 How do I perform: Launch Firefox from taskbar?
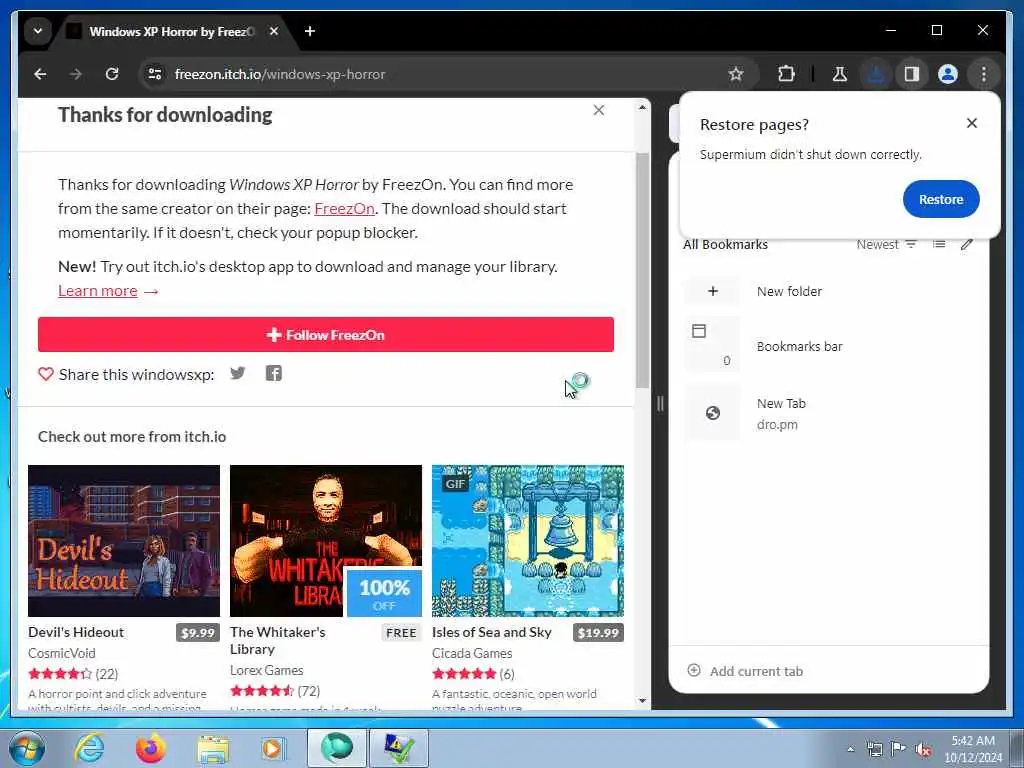click(x=151, y=748)
